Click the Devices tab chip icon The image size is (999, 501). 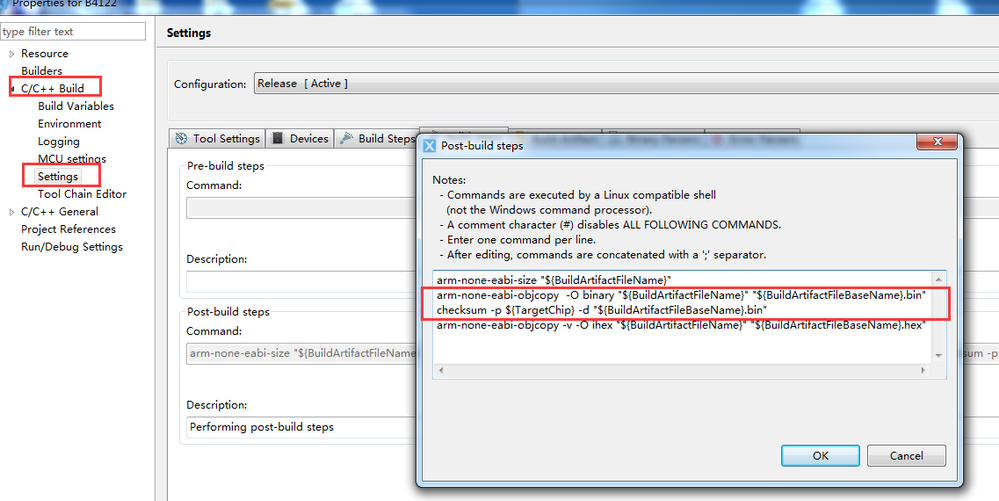click(278, 138)
